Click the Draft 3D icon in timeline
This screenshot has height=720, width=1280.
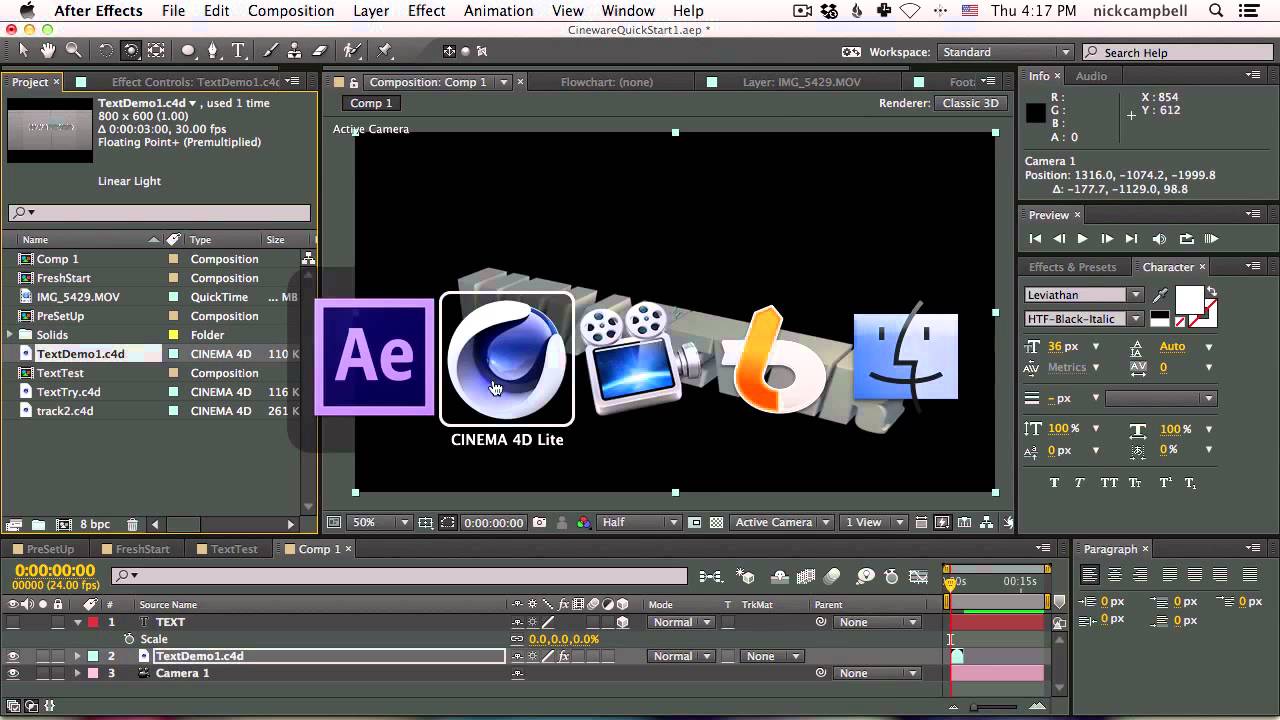coord(745,576)
